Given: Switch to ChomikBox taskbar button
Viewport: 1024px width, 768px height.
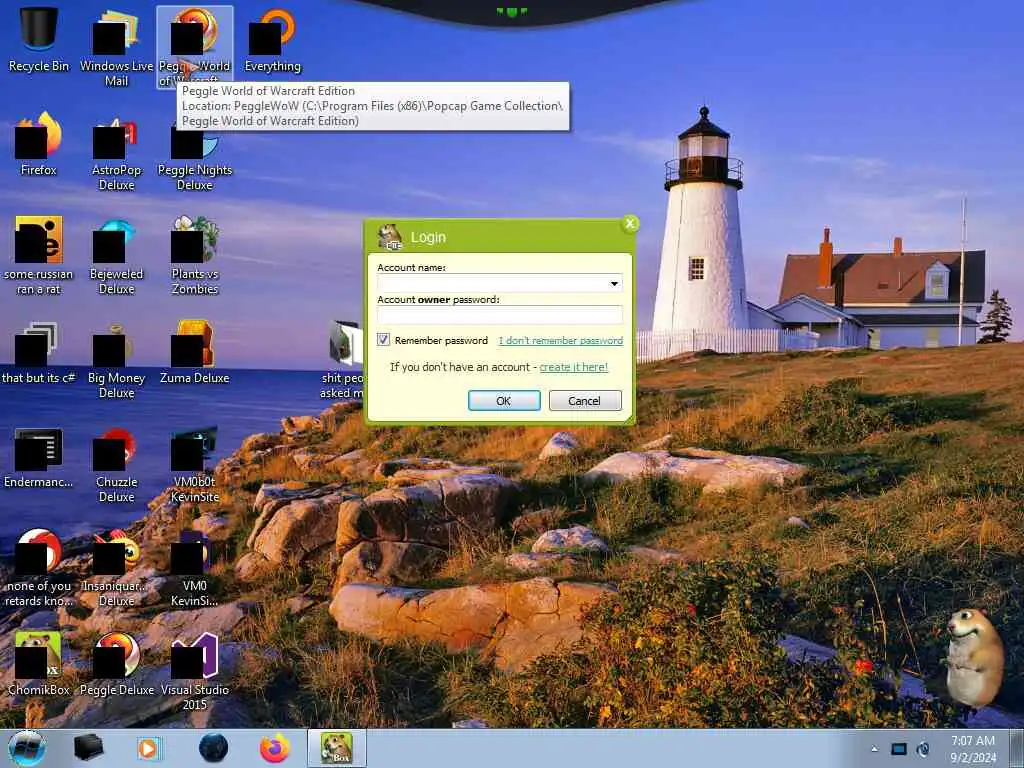Looking at the screenshot, I should click(x=337, y=748).
